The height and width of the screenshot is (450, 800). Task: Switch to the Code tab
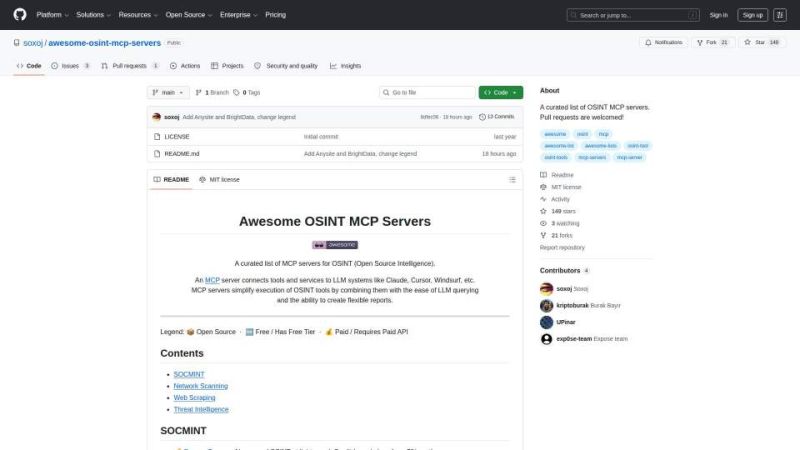click(x=29, y=66)
